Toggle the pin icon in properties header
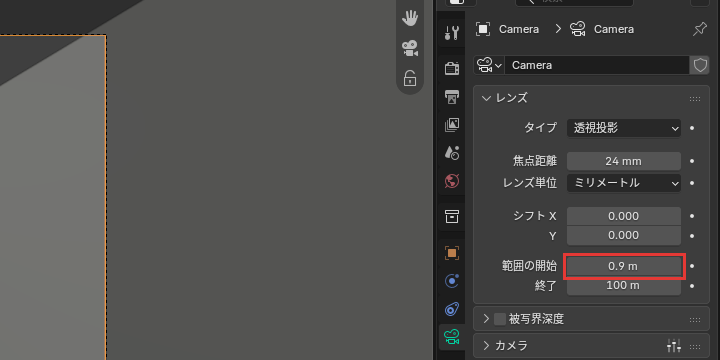This screenshot has height=360, width=720. click(699, 29)
